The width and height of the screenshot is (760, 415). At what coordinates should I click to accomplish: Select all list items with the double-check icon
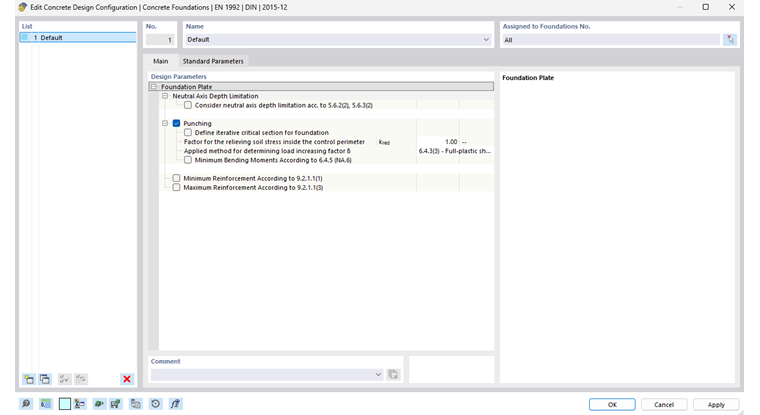click(x=64, y=379)
